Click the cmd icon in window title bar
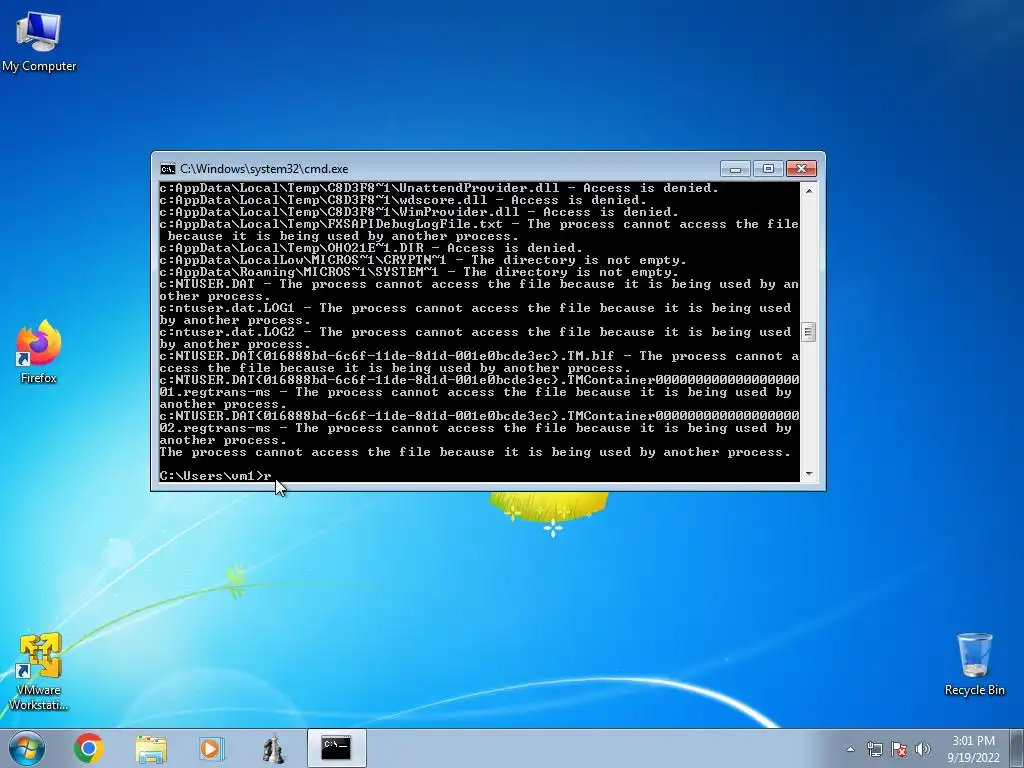 168,169
